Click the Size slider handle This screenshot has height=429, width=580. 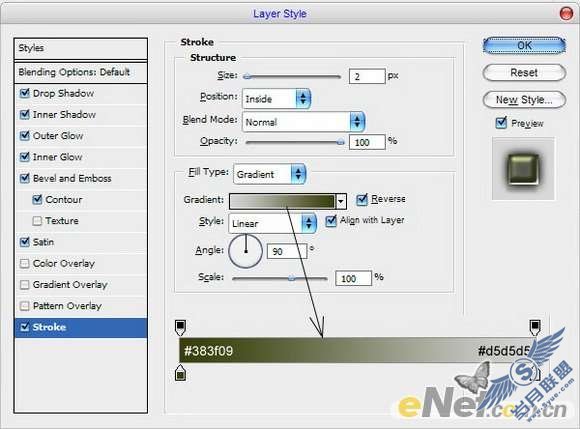pos(247,77)
